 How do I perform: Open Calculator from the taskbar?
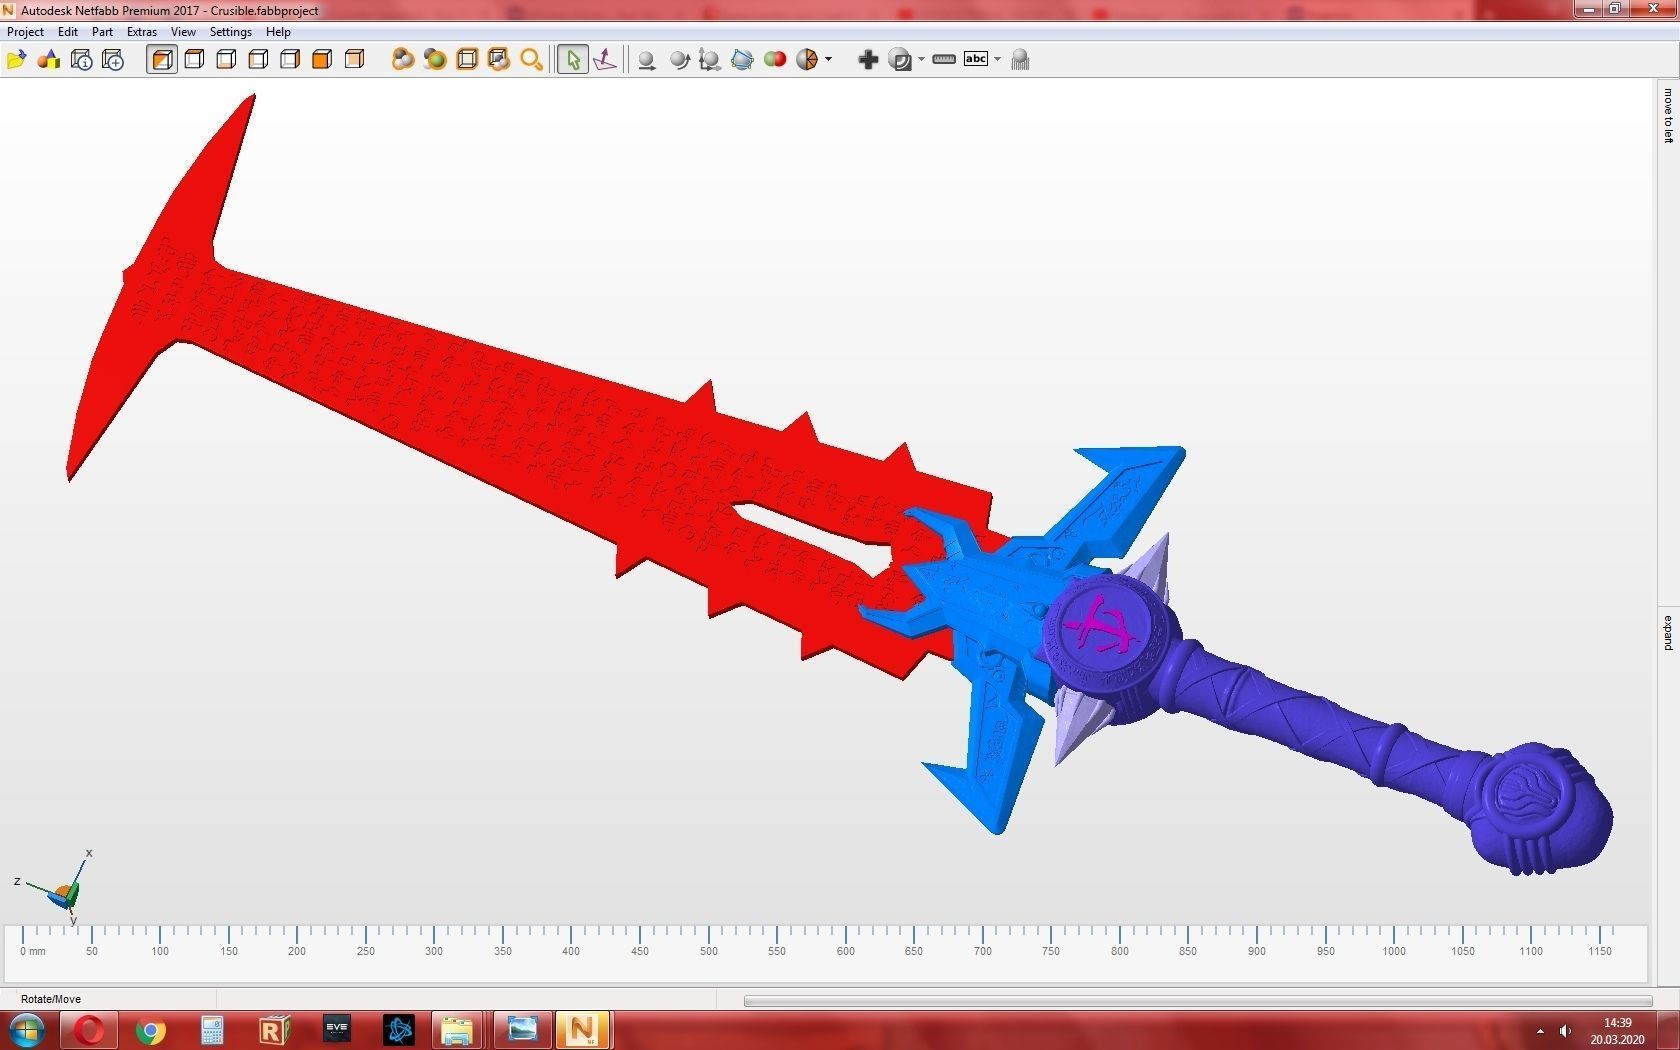pos(212,1030)
